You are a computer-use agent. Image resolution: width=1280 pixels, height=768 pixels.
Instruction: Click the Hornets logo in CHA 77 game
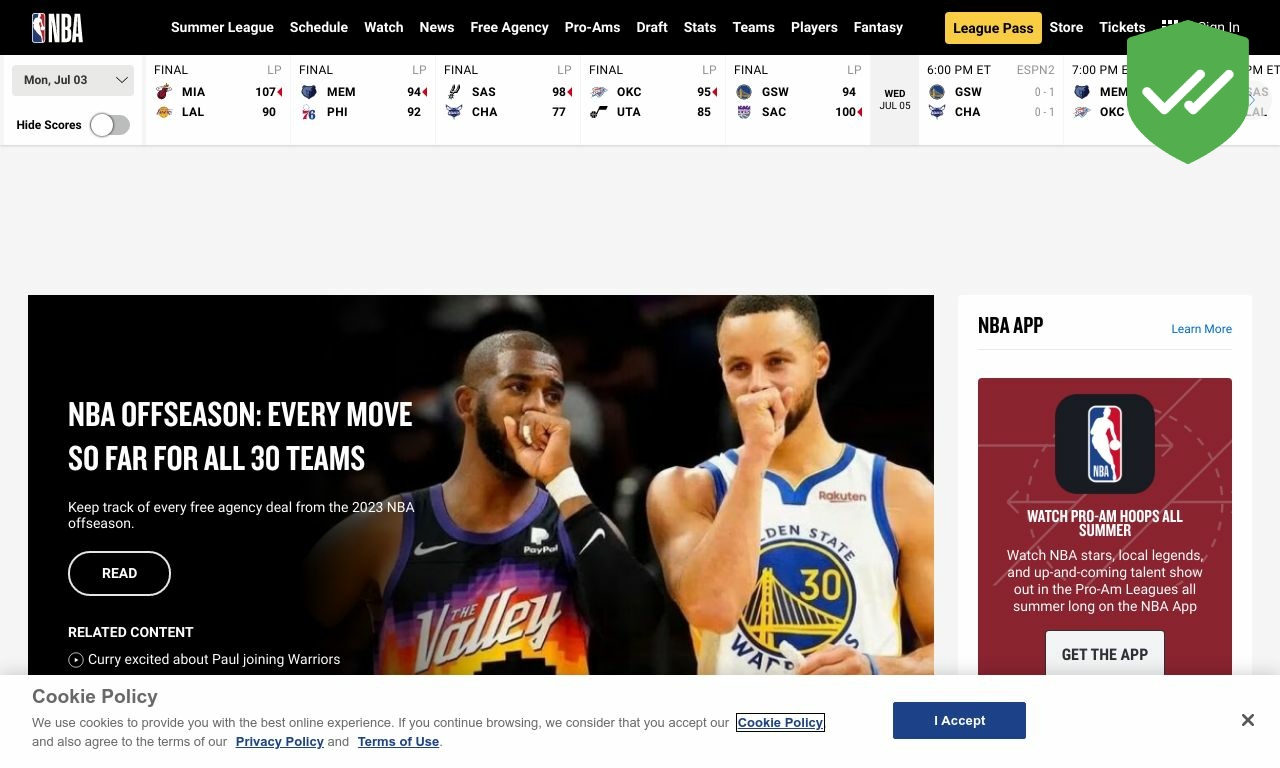pyautogui.click(x=454, y=112)
